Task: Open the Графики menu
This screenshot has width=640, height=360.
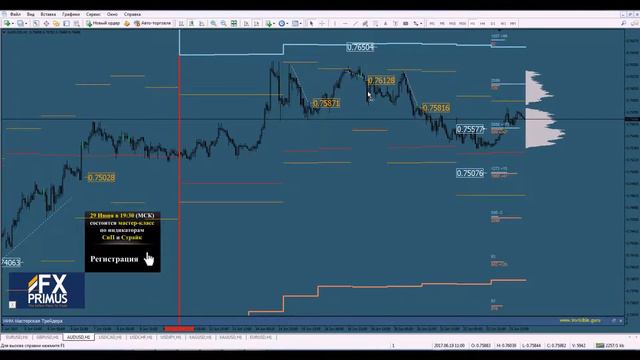Action: pyautogui.click(x=71, y=14)
